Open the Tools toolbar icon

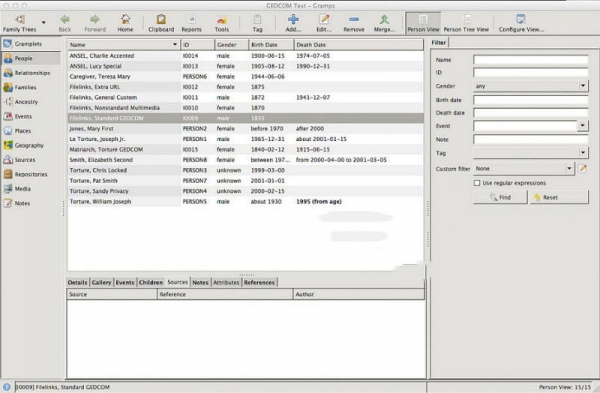tap(222, 23)
